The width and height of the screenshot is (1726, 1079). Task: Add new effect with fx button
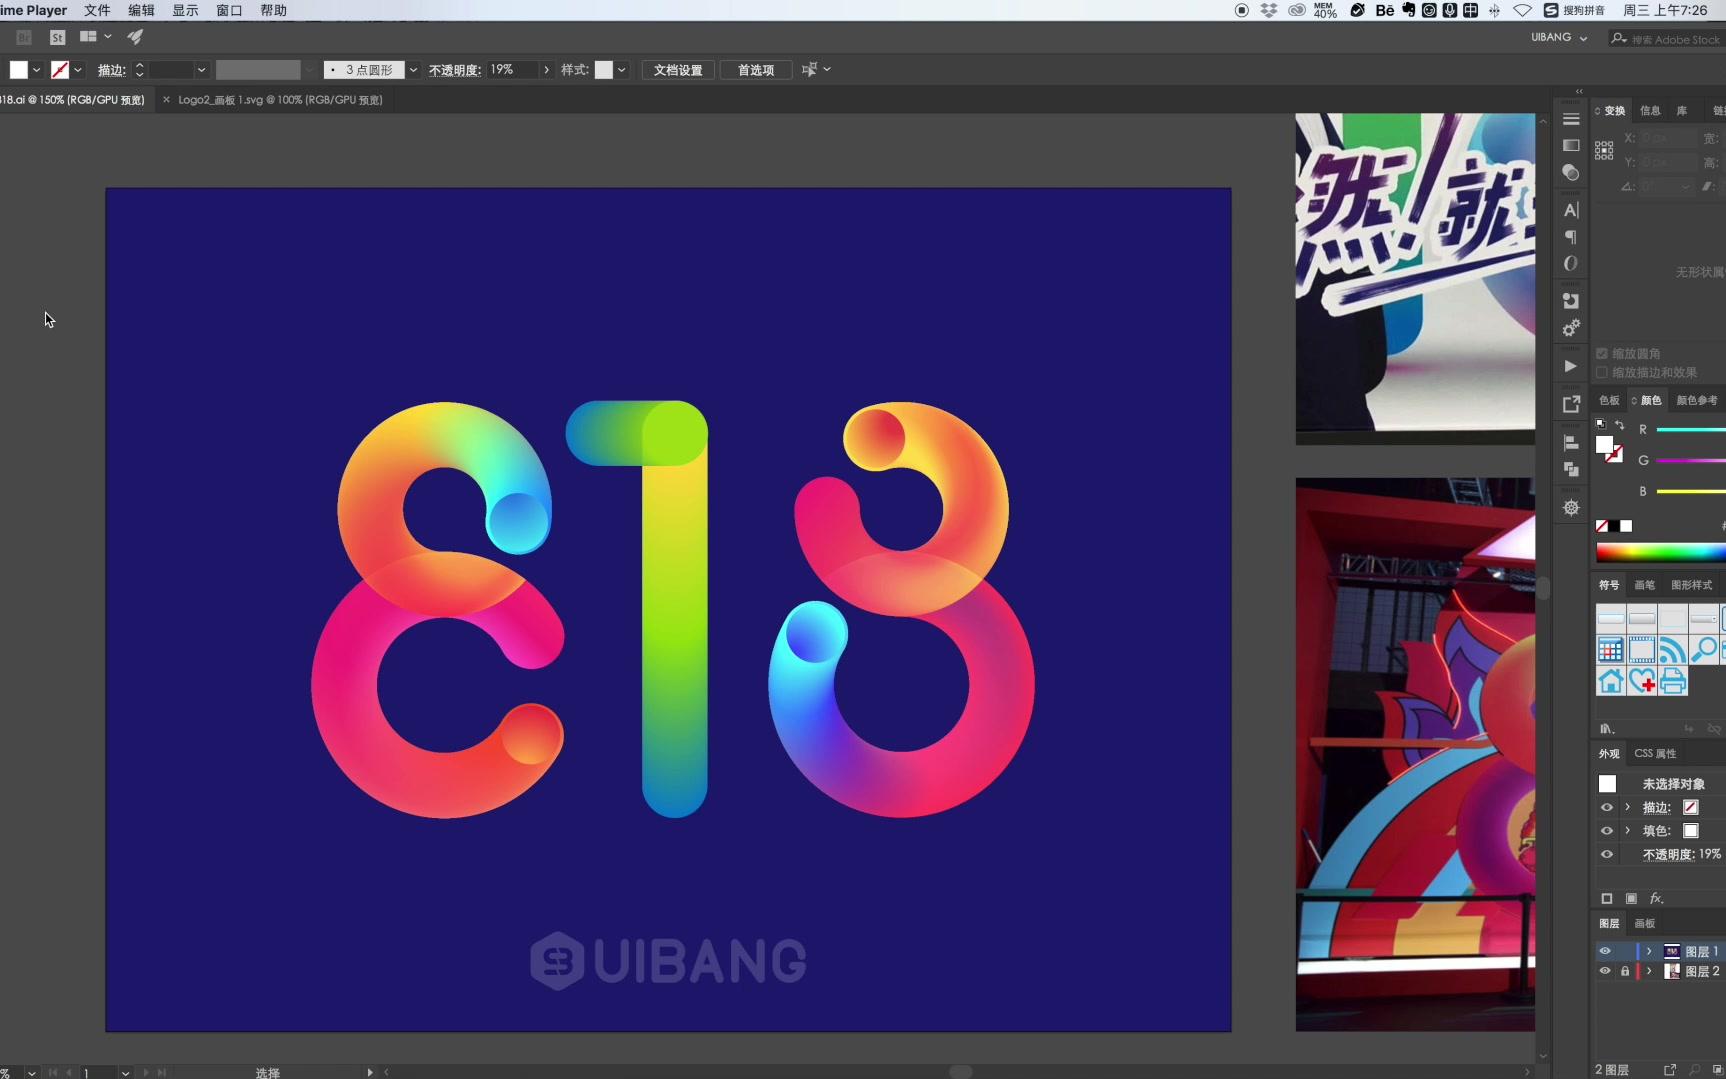1657,898
